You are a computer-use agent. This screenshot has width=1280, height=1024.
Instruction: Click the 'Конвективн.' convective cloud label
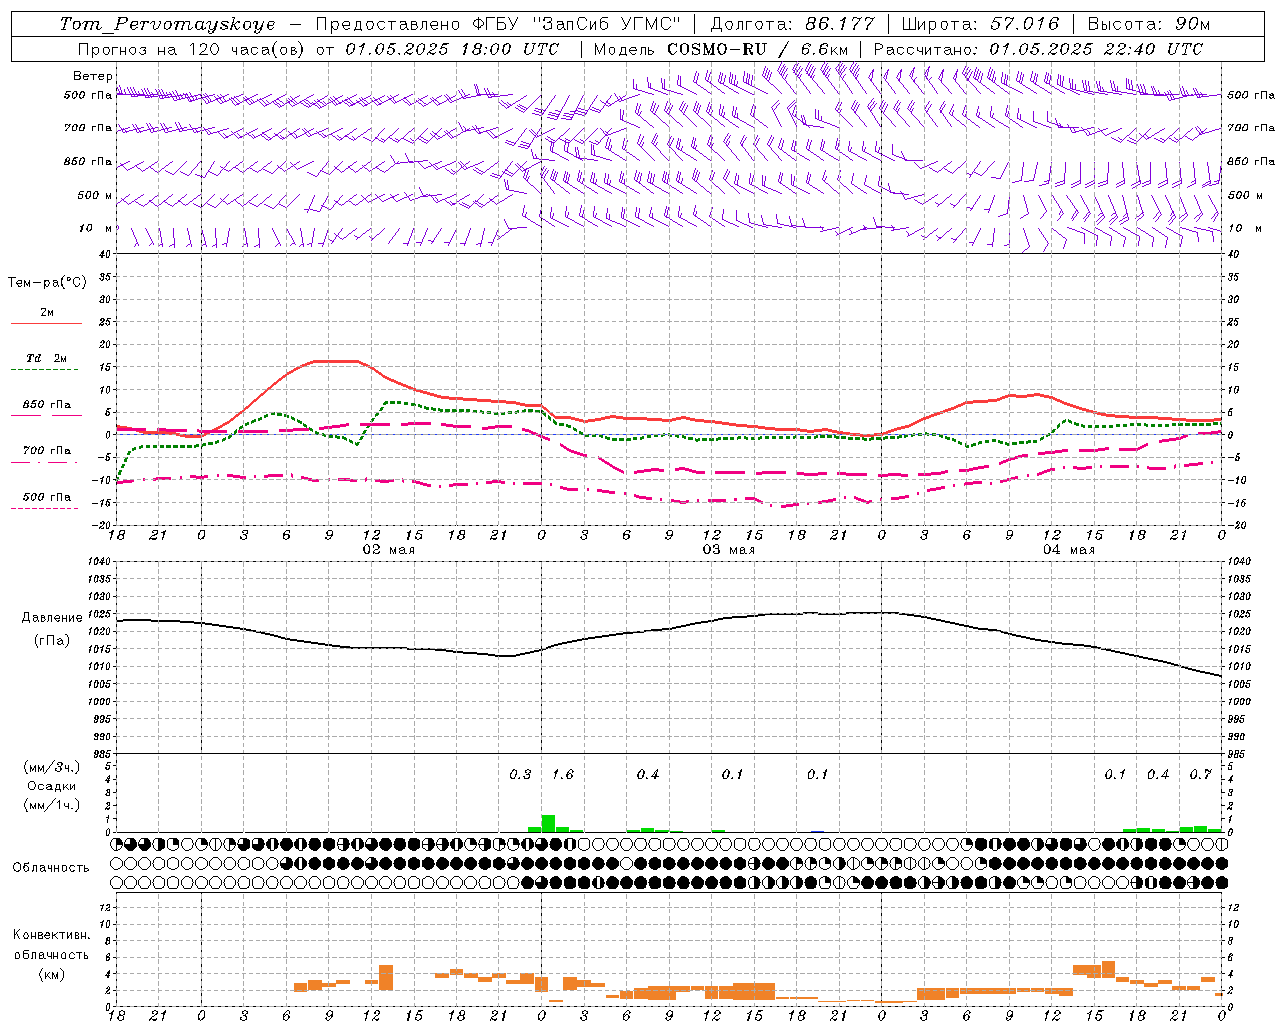[52, 935]
